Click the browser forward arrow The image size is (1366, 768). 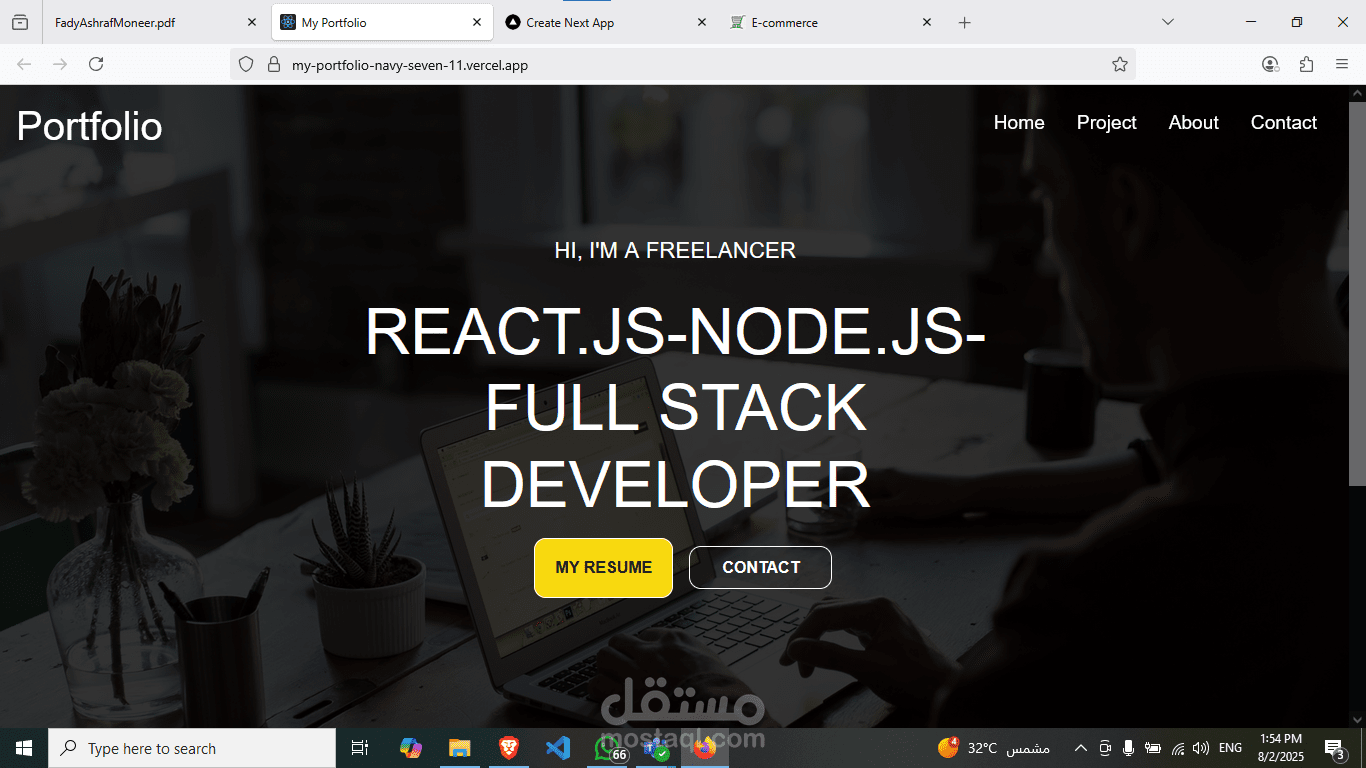pos(60,64)
